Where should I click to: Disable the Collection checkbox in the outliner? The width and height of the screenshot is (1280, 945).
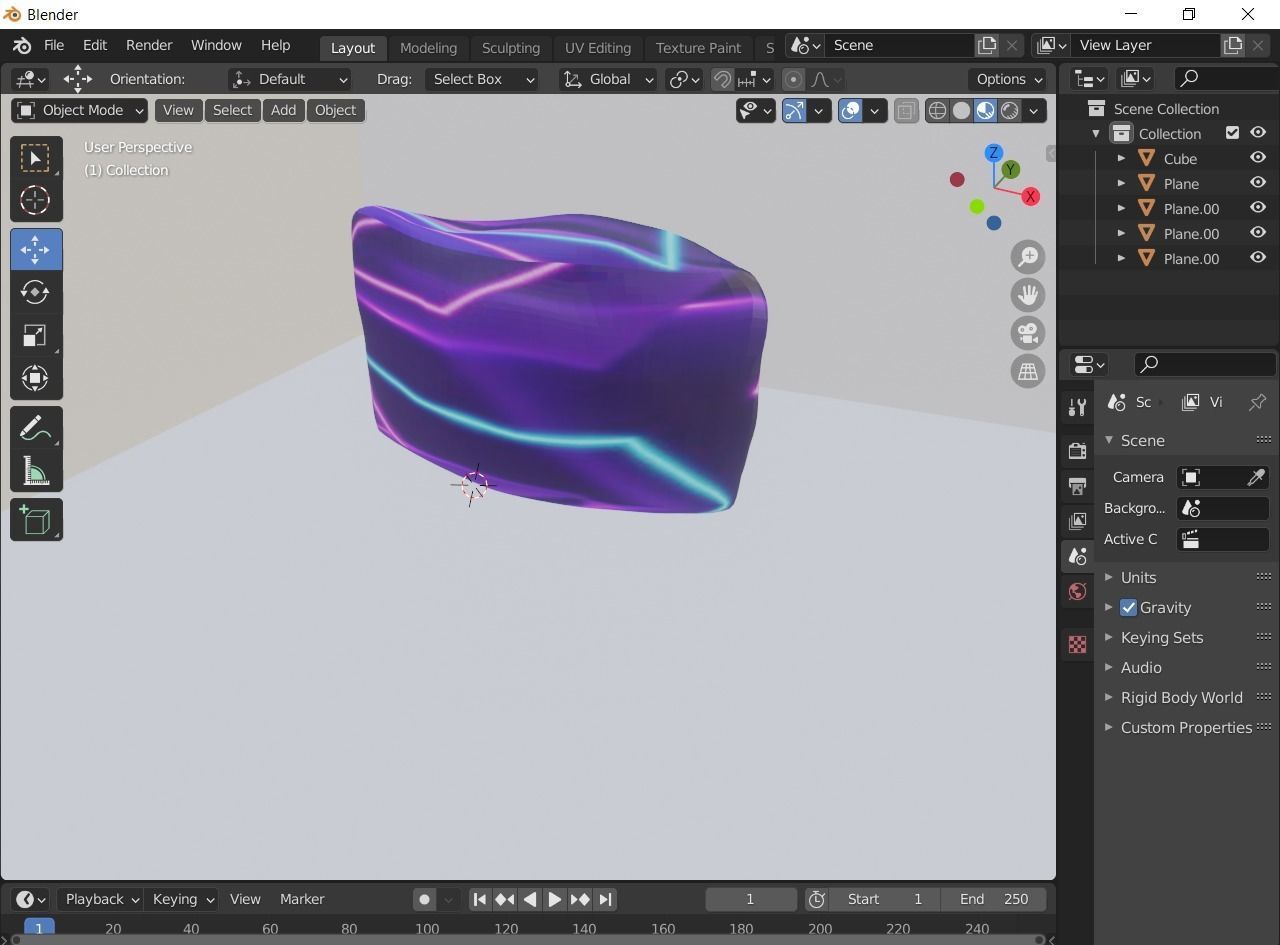(x=1233, y=132)
